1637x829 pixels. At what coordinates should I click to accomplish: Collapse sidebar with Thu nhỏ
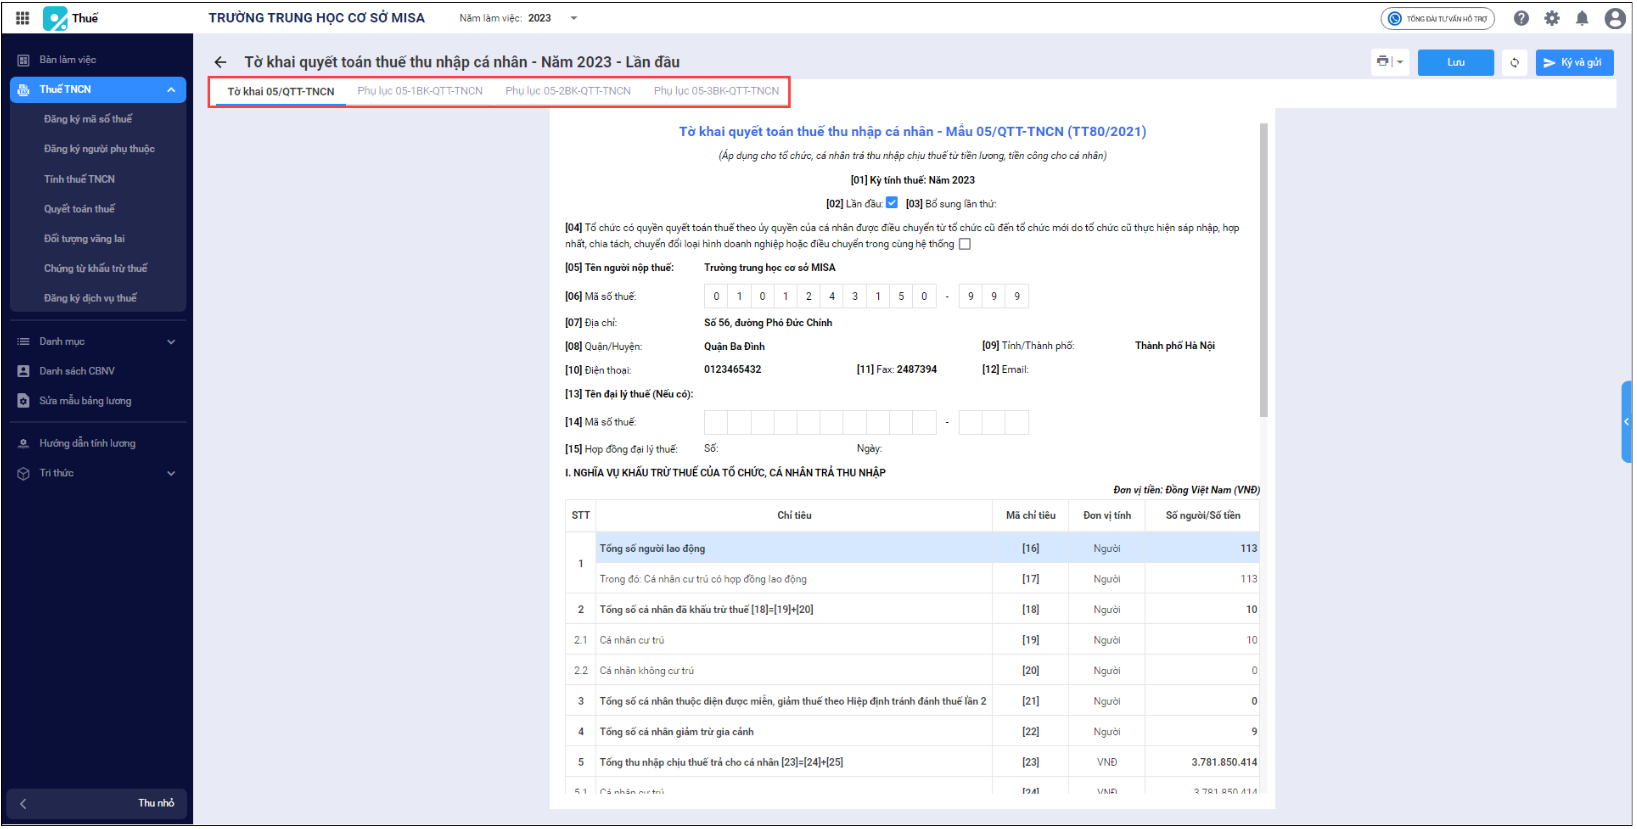97,804
